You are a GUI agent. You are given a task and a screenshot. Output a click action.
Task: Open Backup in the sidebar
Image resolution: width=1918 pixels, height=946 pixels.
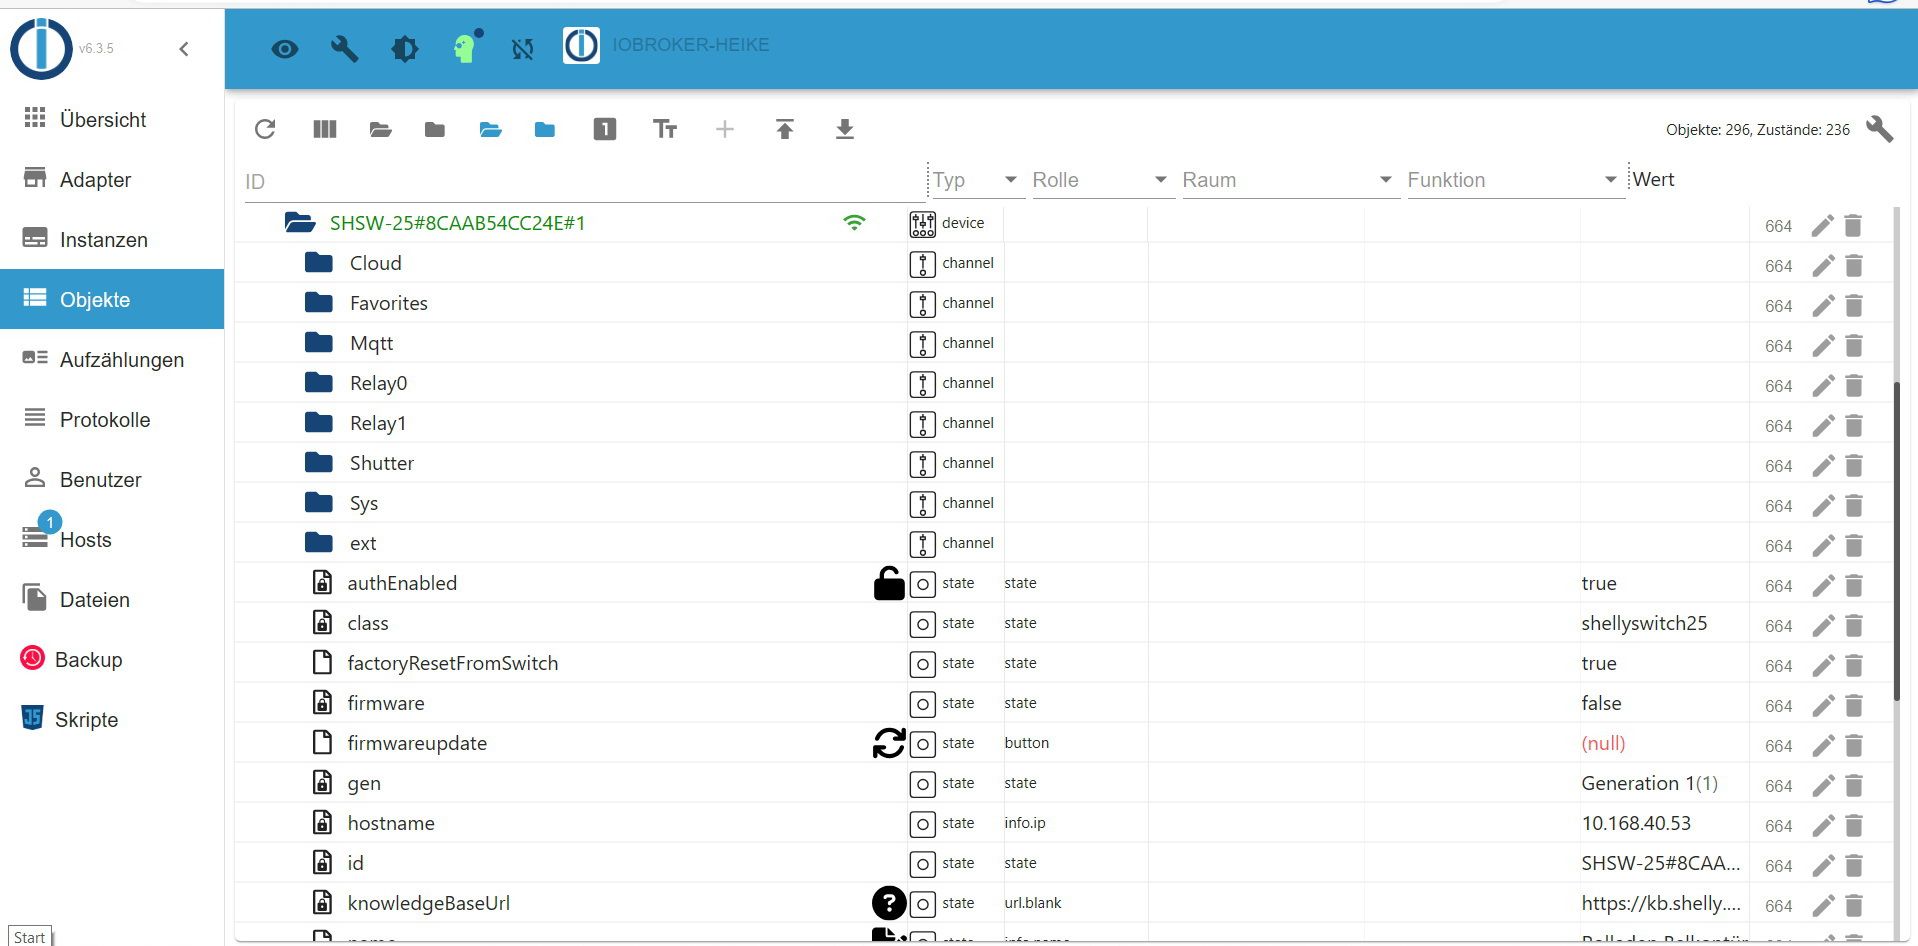112,659
